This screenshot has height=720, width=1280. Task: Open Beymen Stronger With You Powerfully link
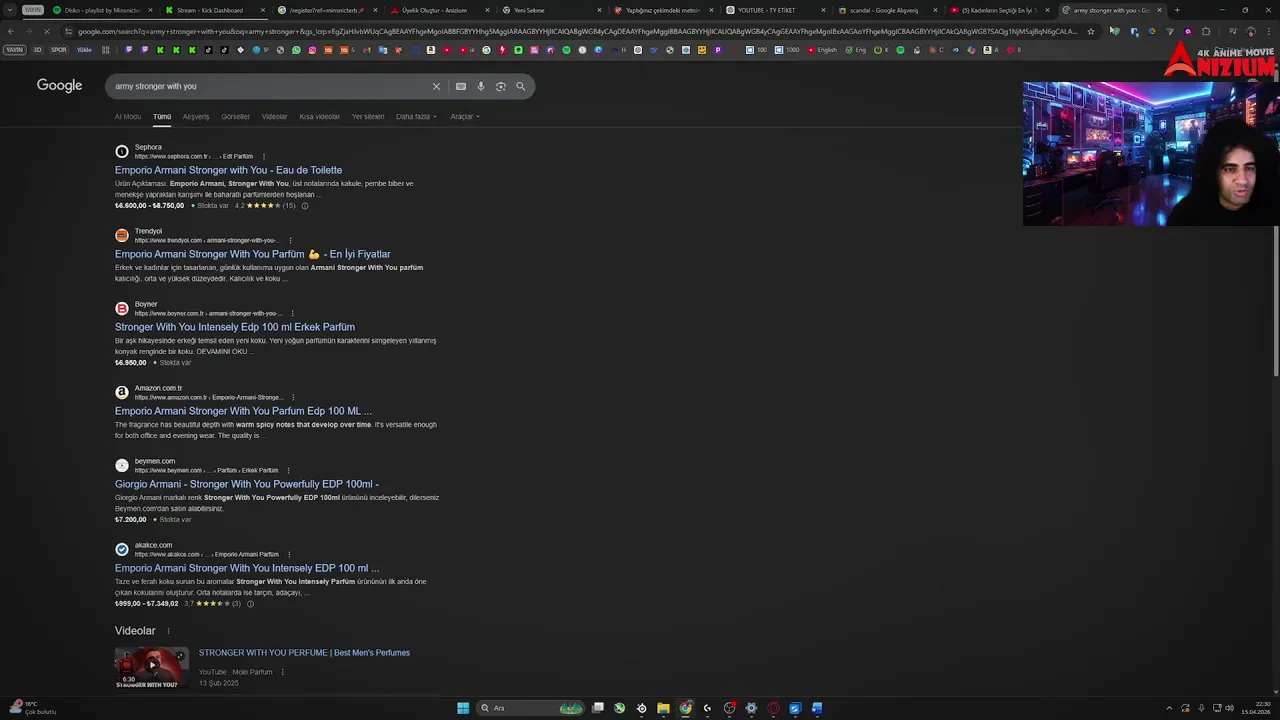point(247,484)
